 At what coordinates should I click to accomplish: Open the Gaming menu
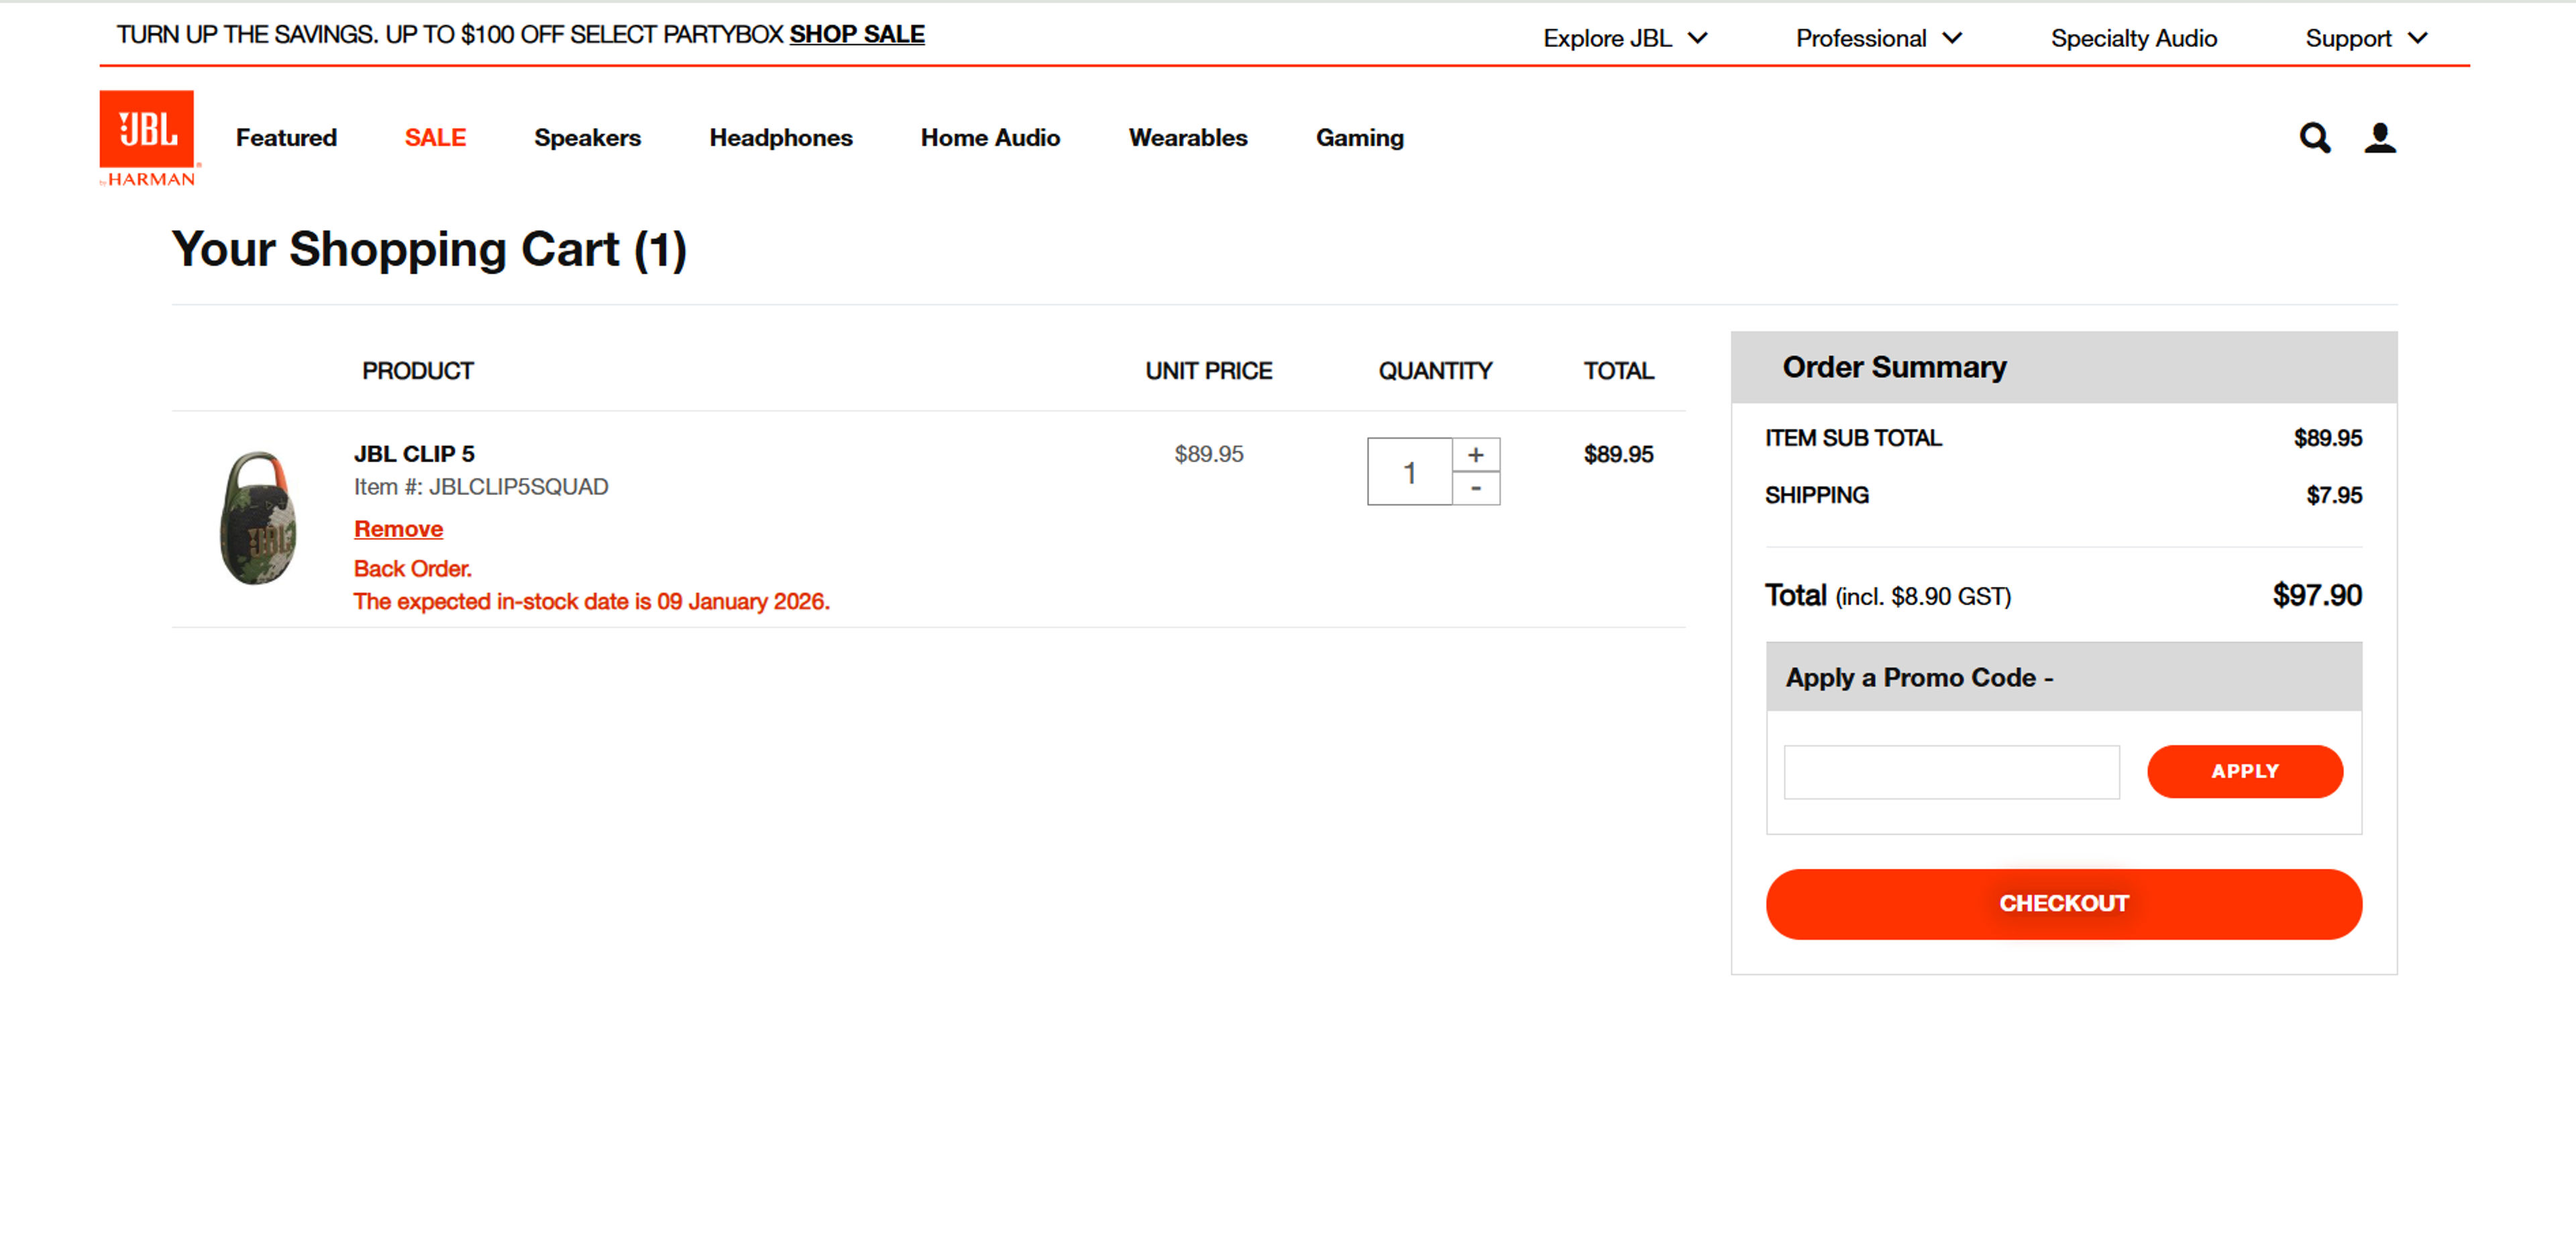pyautogui.click(x=1359, y=137)
